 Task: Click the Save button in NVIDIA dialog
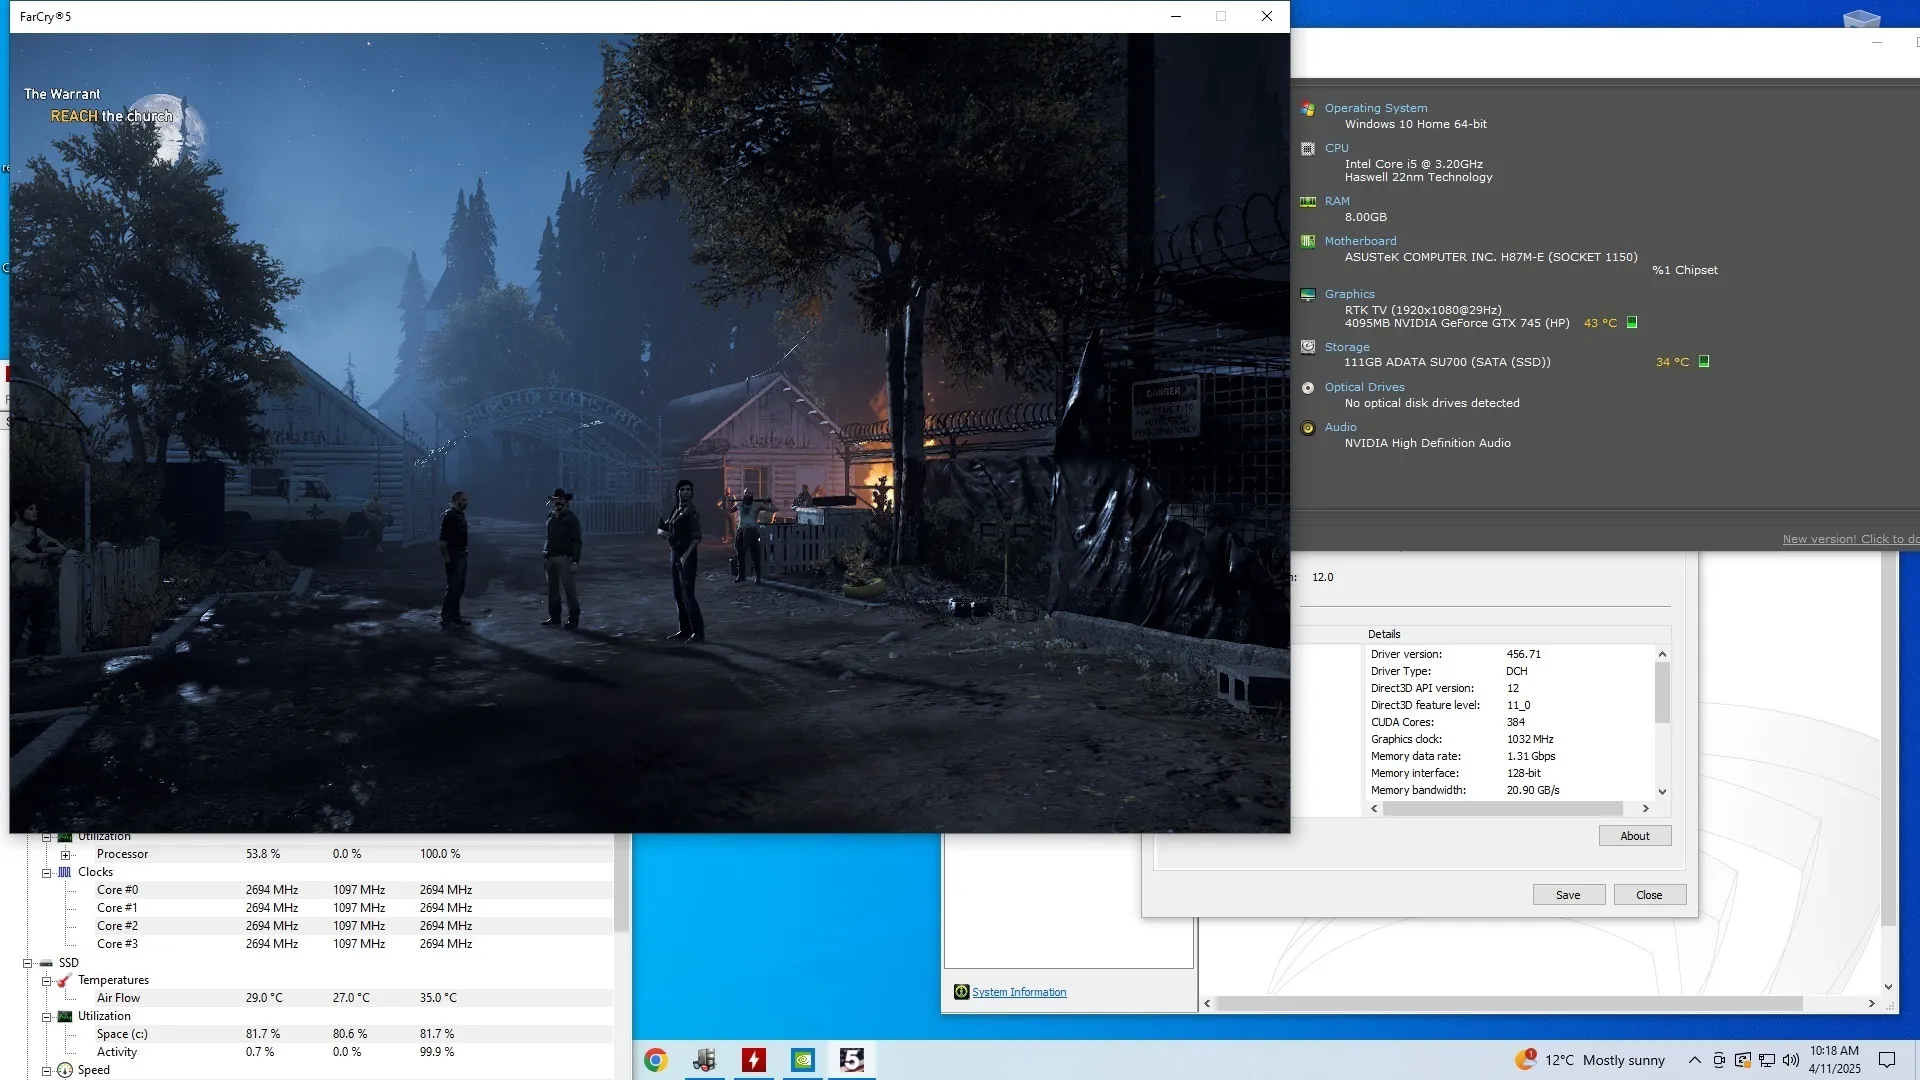pyautogui.click(x=1568, y=895)
